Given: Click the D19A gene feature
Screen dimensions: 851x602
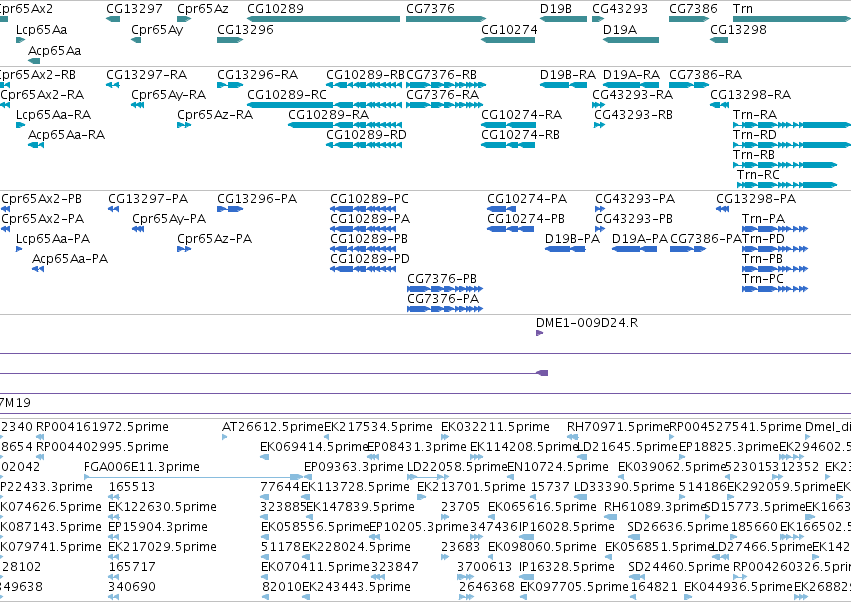Looking at the screenshot, I should pyautogui.click(x=631, y=40).
